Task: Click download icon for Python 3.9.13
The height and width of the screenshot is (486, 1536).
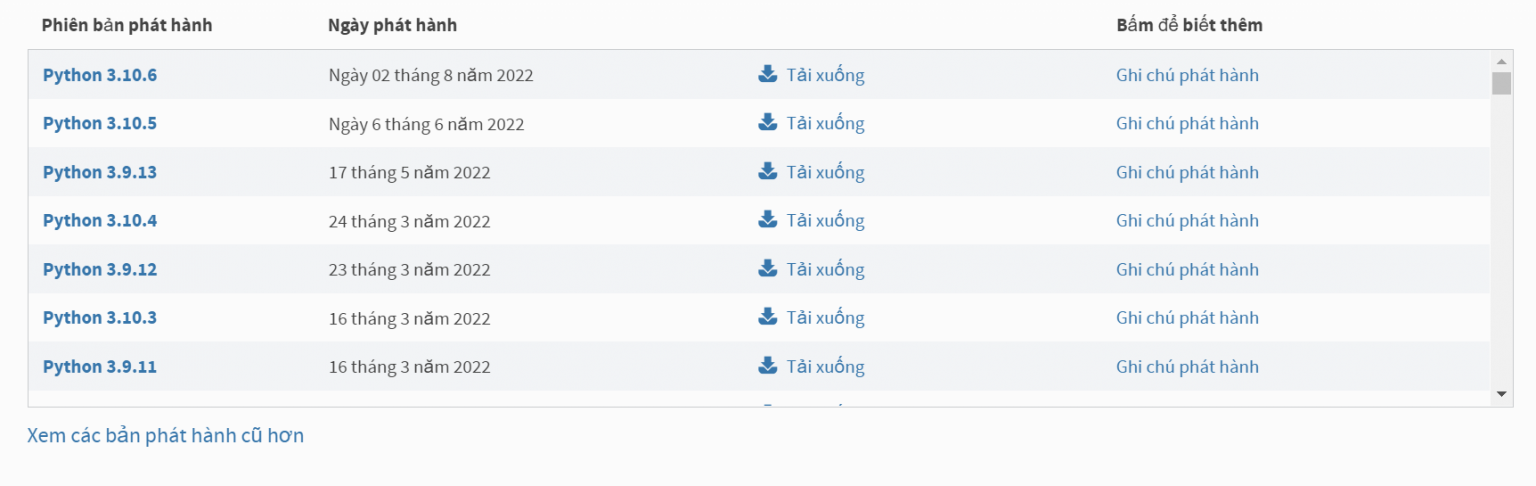Action: point(767,171)
